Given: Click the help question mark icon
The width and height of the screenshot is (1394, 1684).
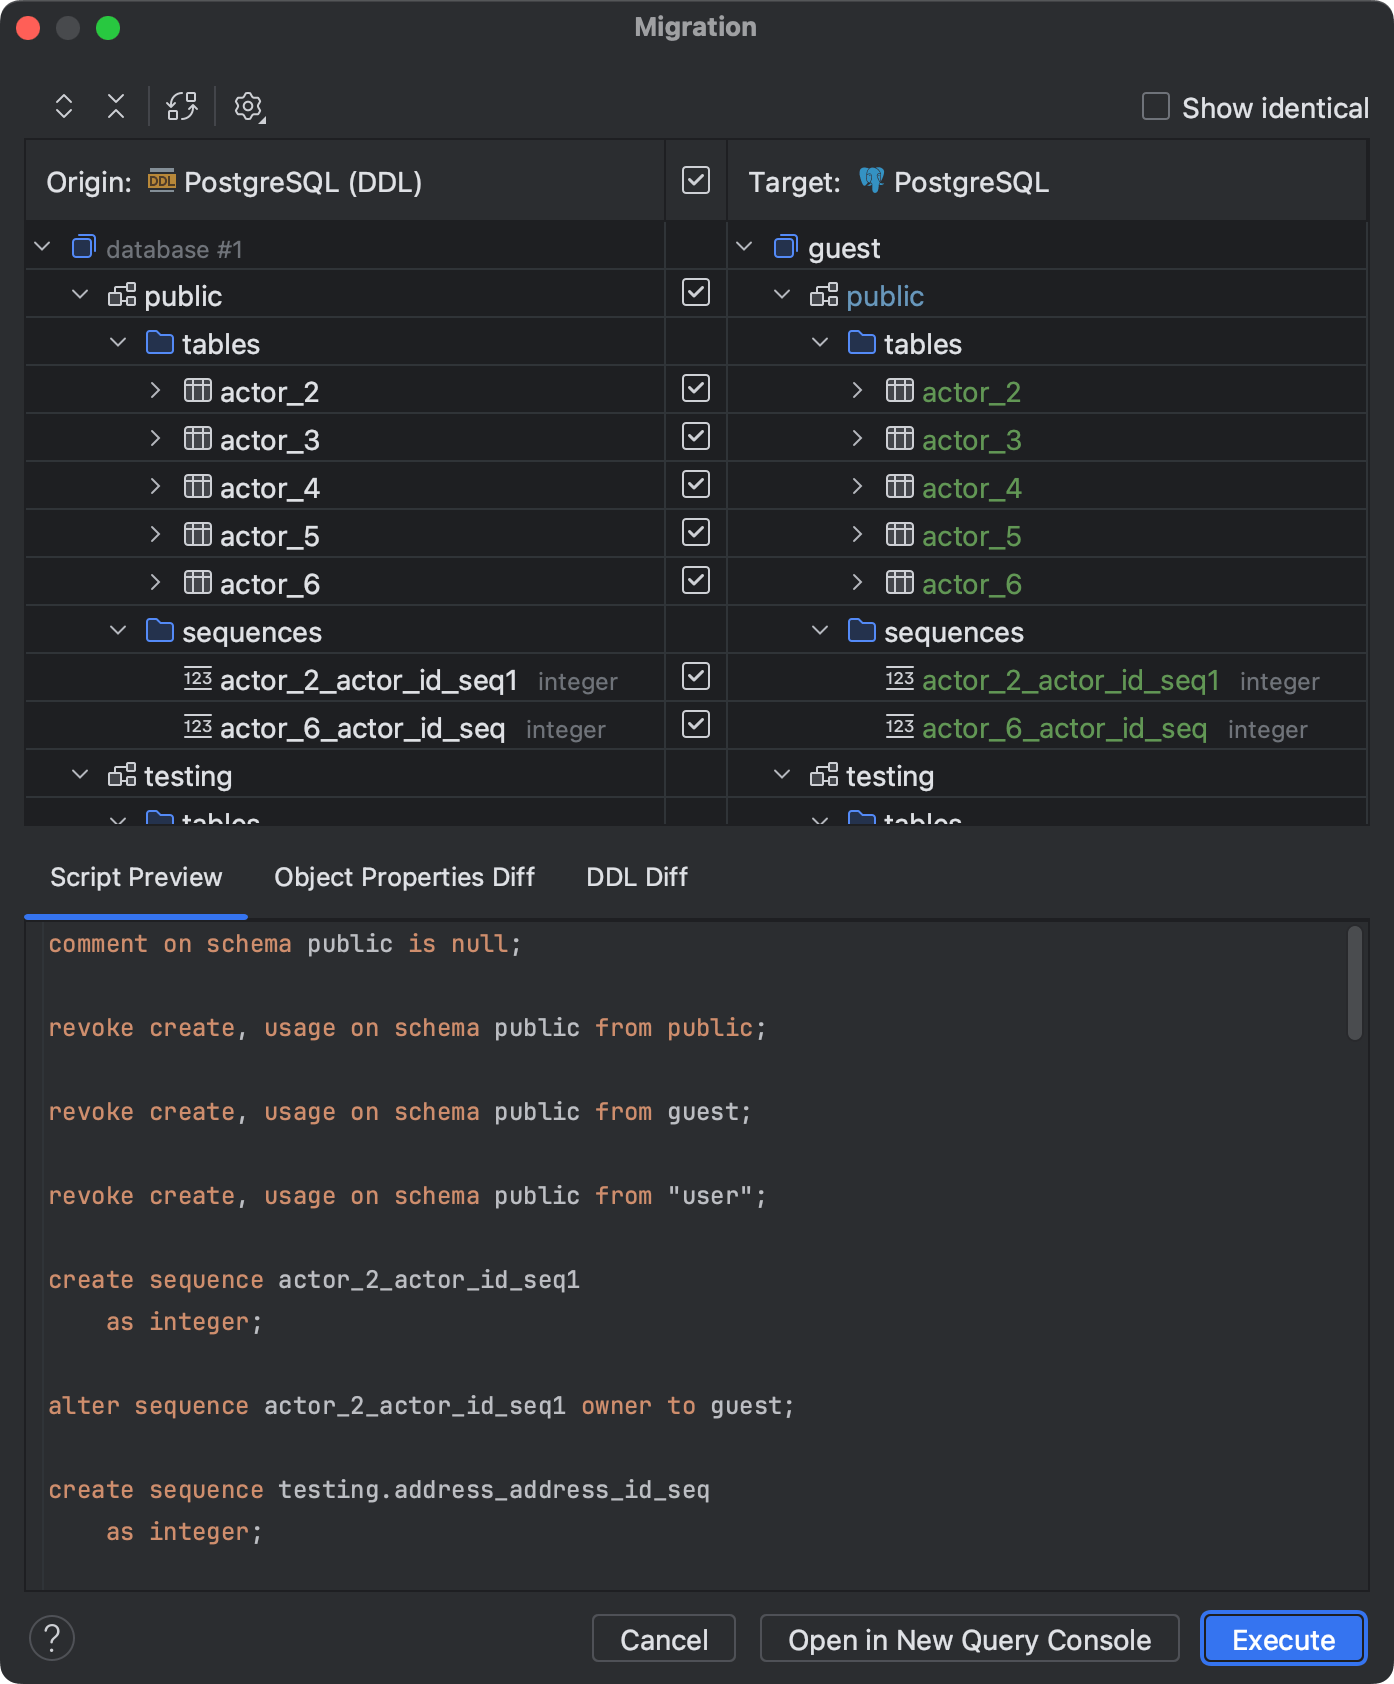Looking at the screenshot, I should point(52,1638).
